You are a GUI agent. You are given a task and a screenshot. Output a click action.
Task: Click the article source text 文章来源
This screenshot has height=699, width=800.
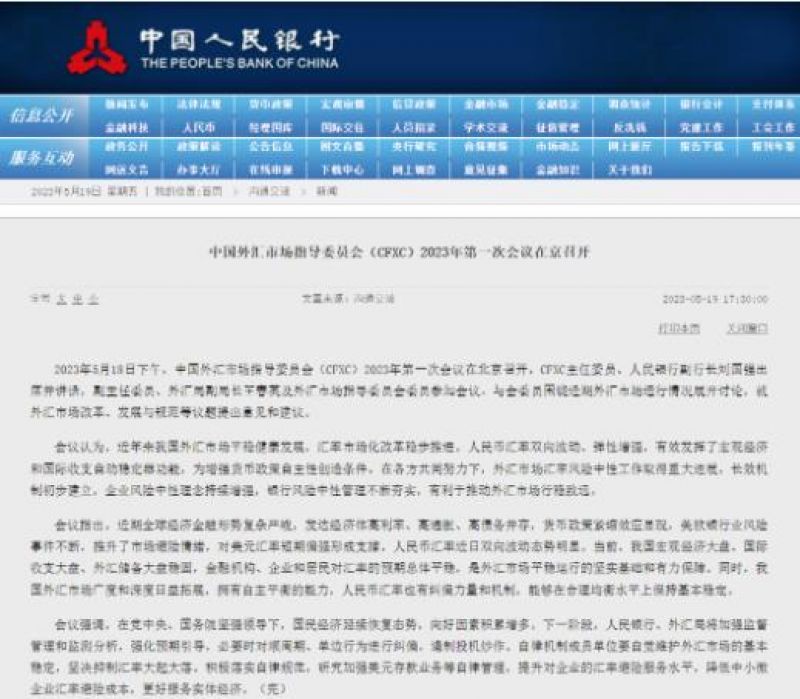point(348,298)
